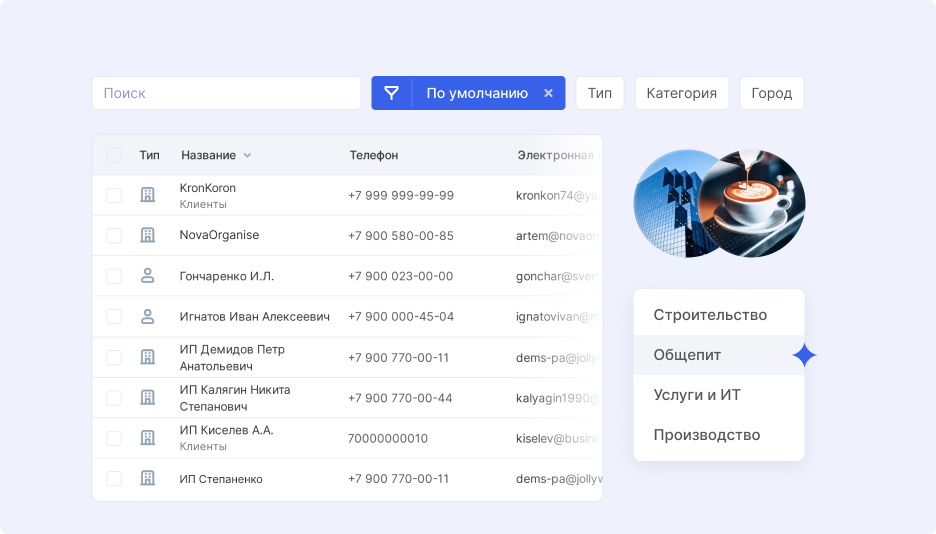Choose Строительство from the category menu
Screen dimensions: 936x534
click(x=710, y=315)
